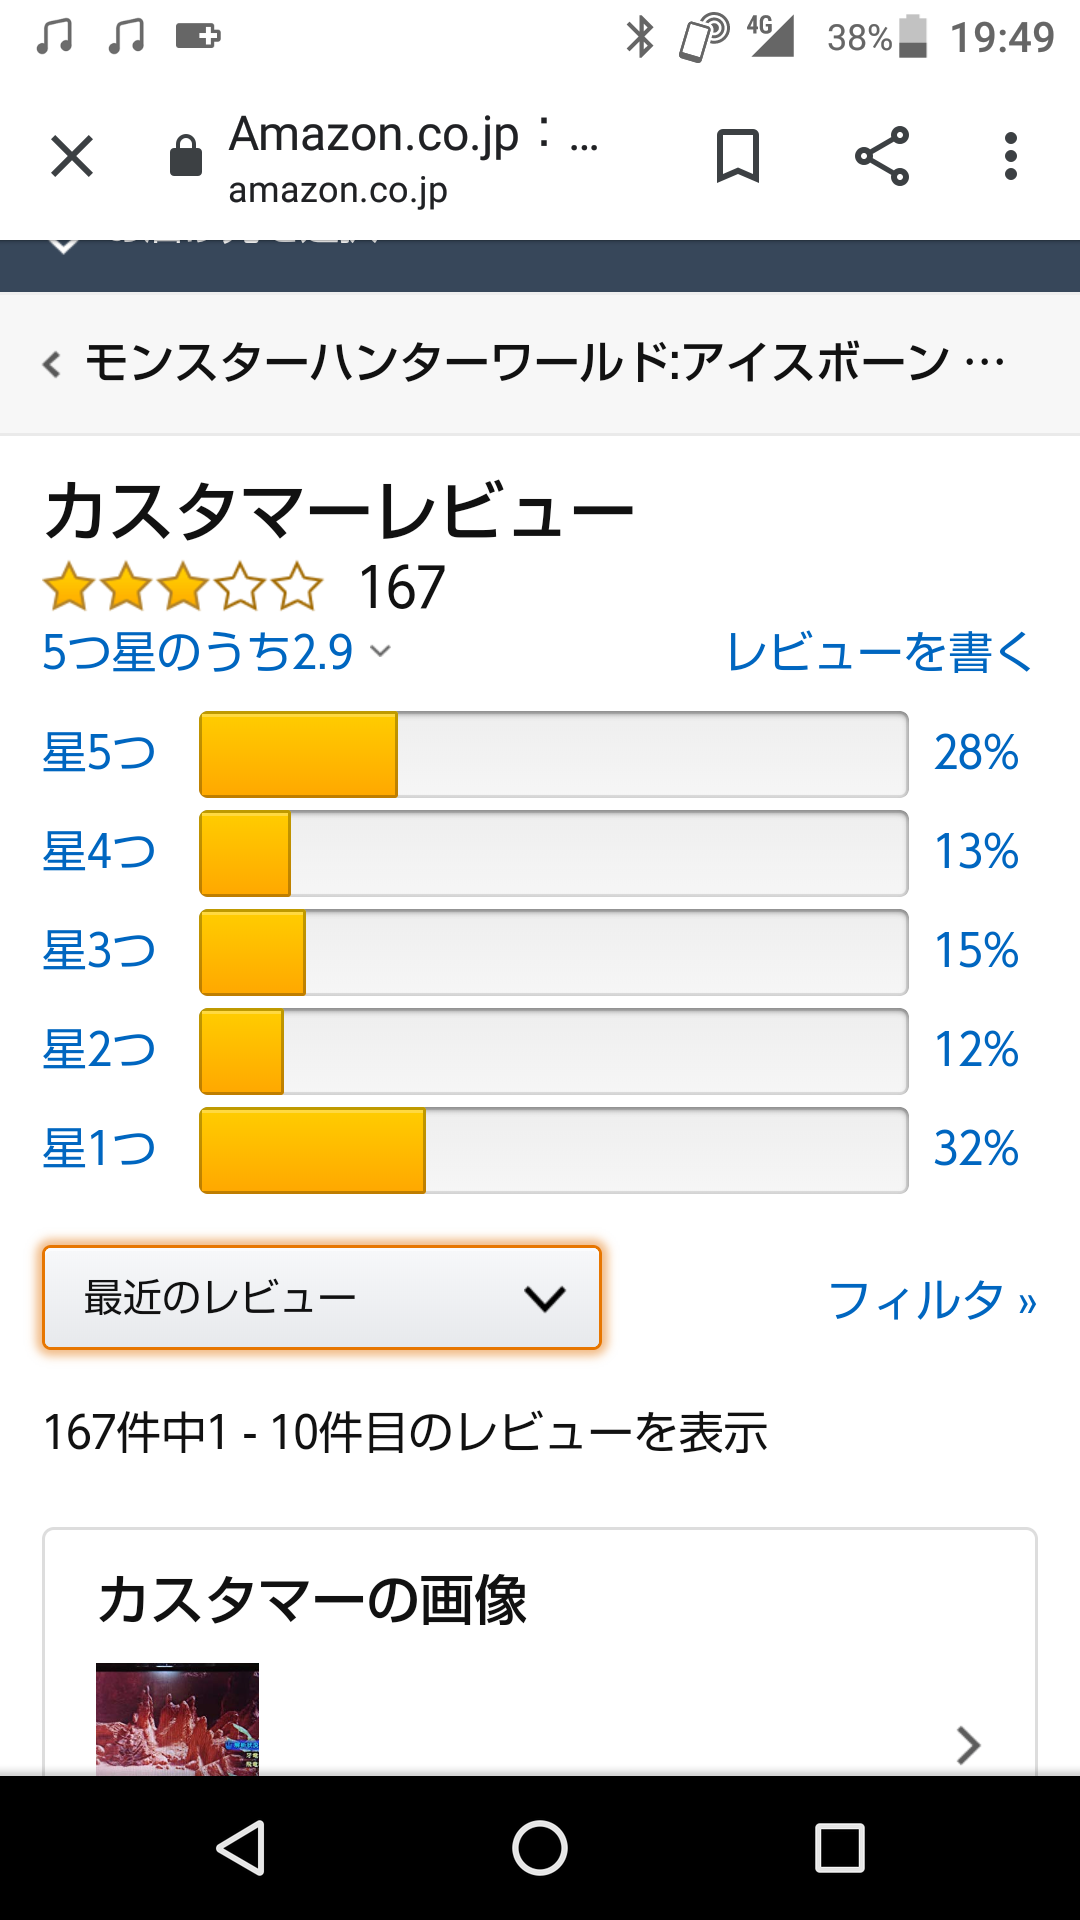Expand the 5つ星のうち2.9 rating details
Image resolution: width=1080 pixels, height=1920 pixels.
pyautogui.click(x=216, y=652)
